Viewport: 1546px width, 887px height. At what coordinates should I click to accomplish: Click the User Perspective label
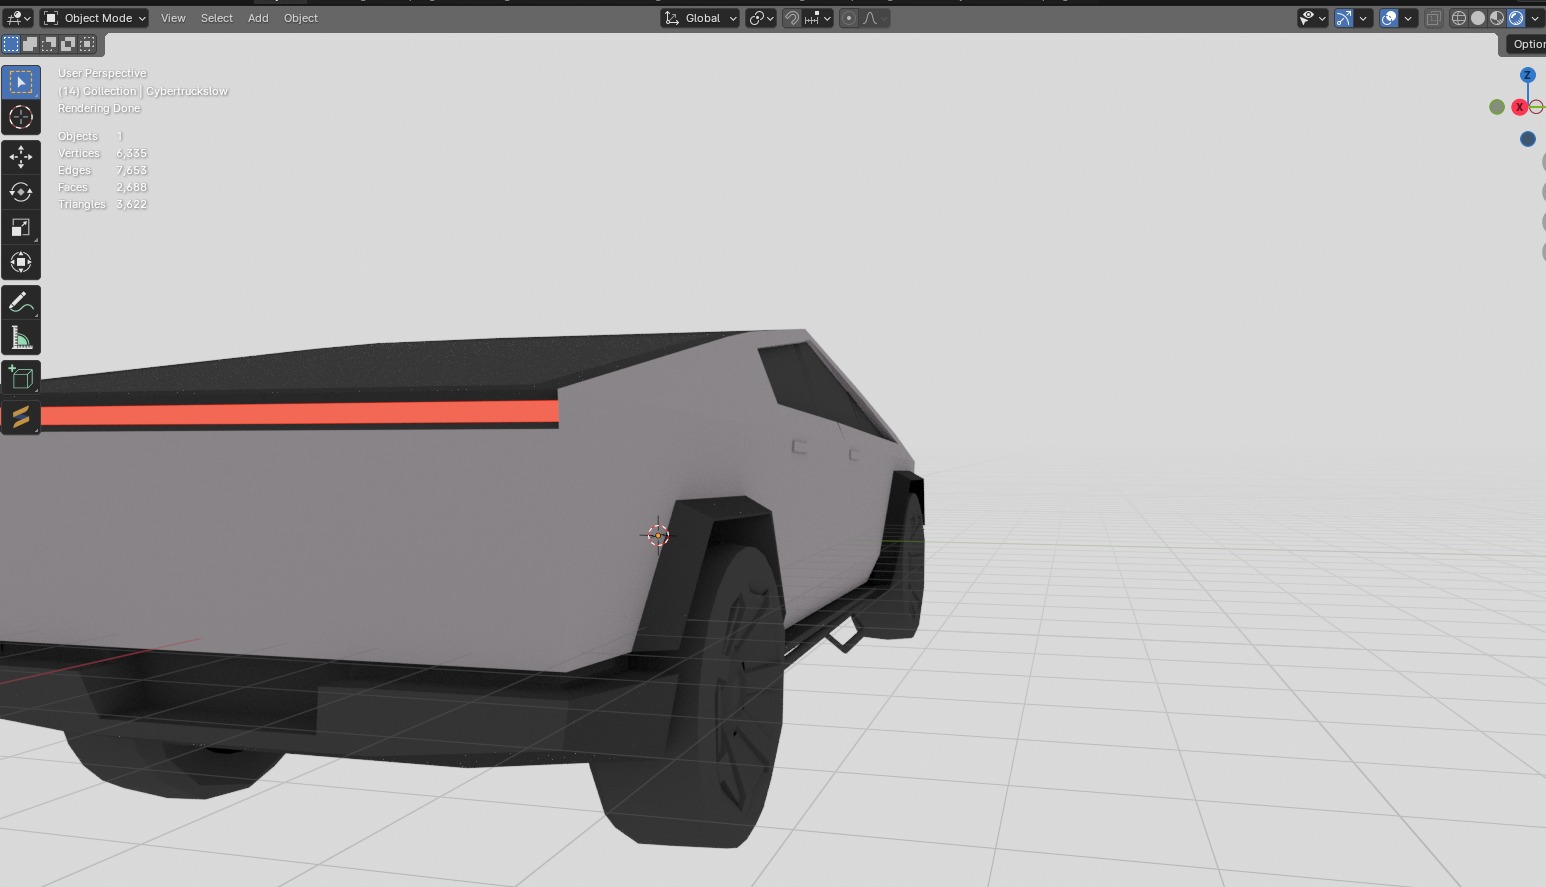(x=102, y=73)
